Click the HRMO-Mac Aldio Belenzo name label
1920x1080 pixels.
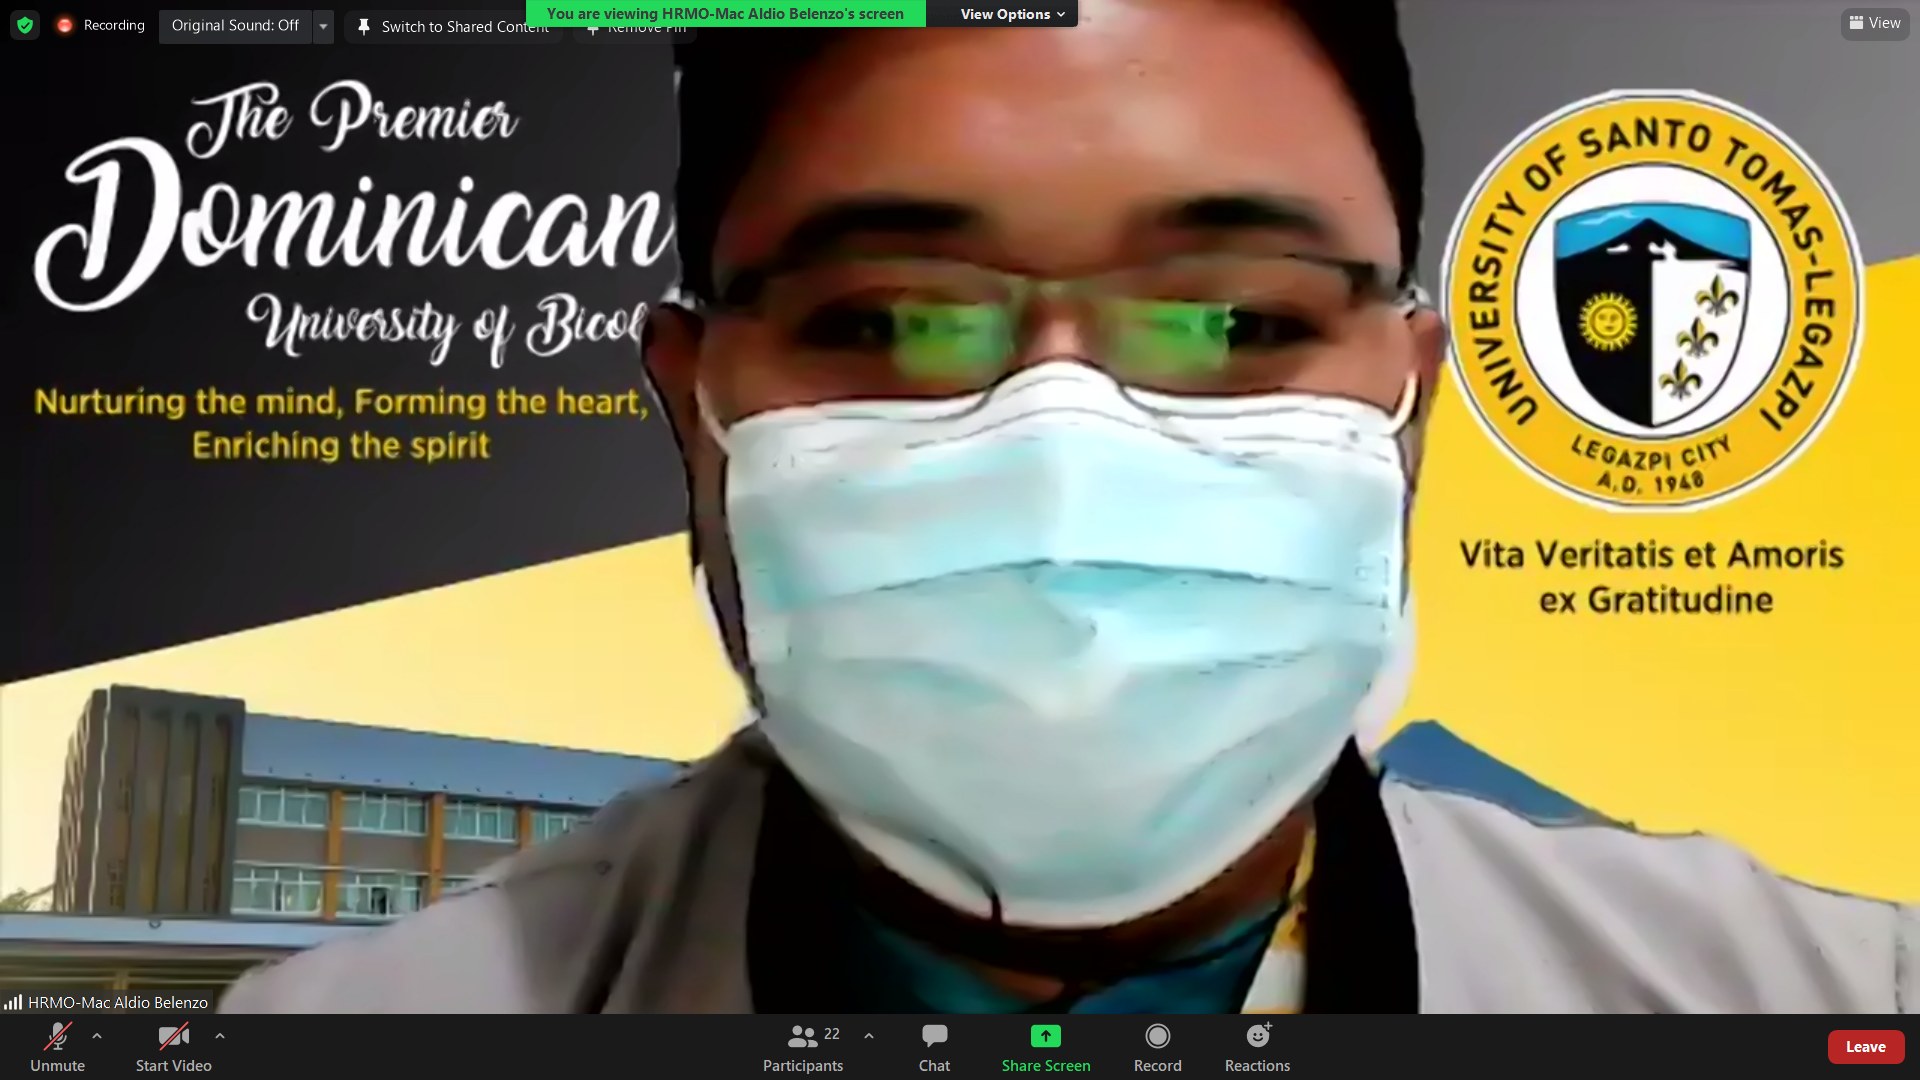click(x=117, y=1002)
